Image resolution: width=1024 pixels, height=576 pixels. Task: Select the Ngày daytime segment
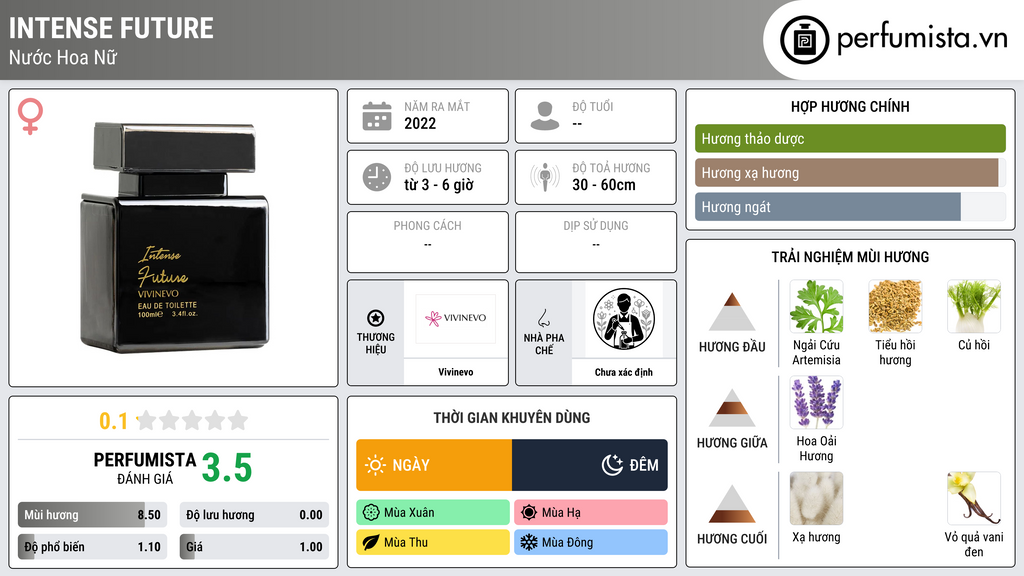[x=434, y=465]
